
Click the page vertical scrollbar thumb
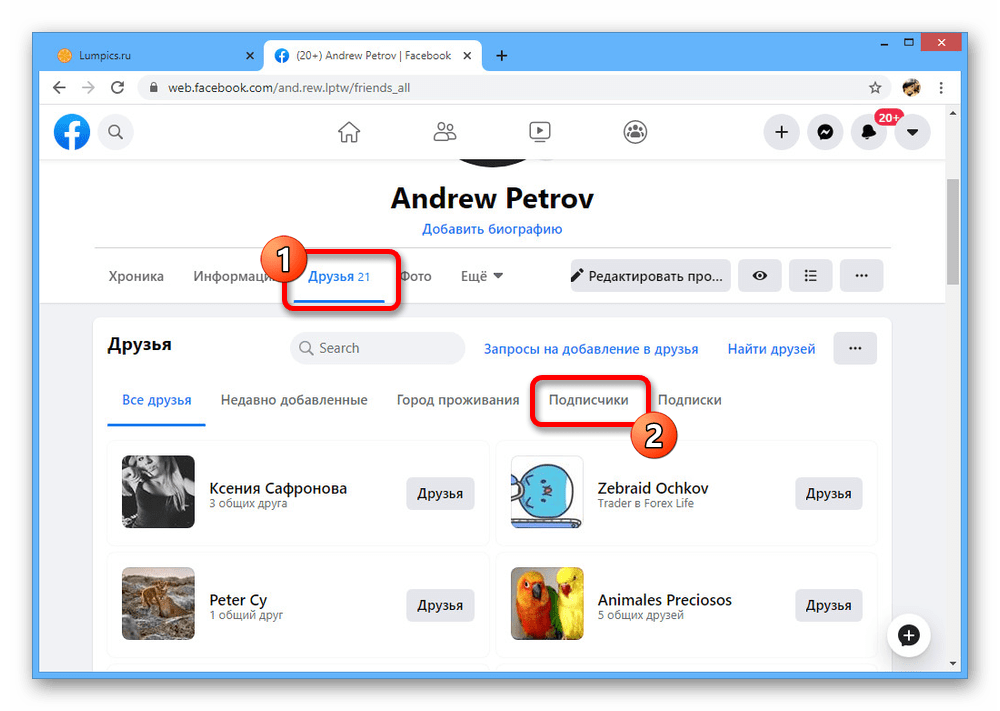click(x=953, y=231)
